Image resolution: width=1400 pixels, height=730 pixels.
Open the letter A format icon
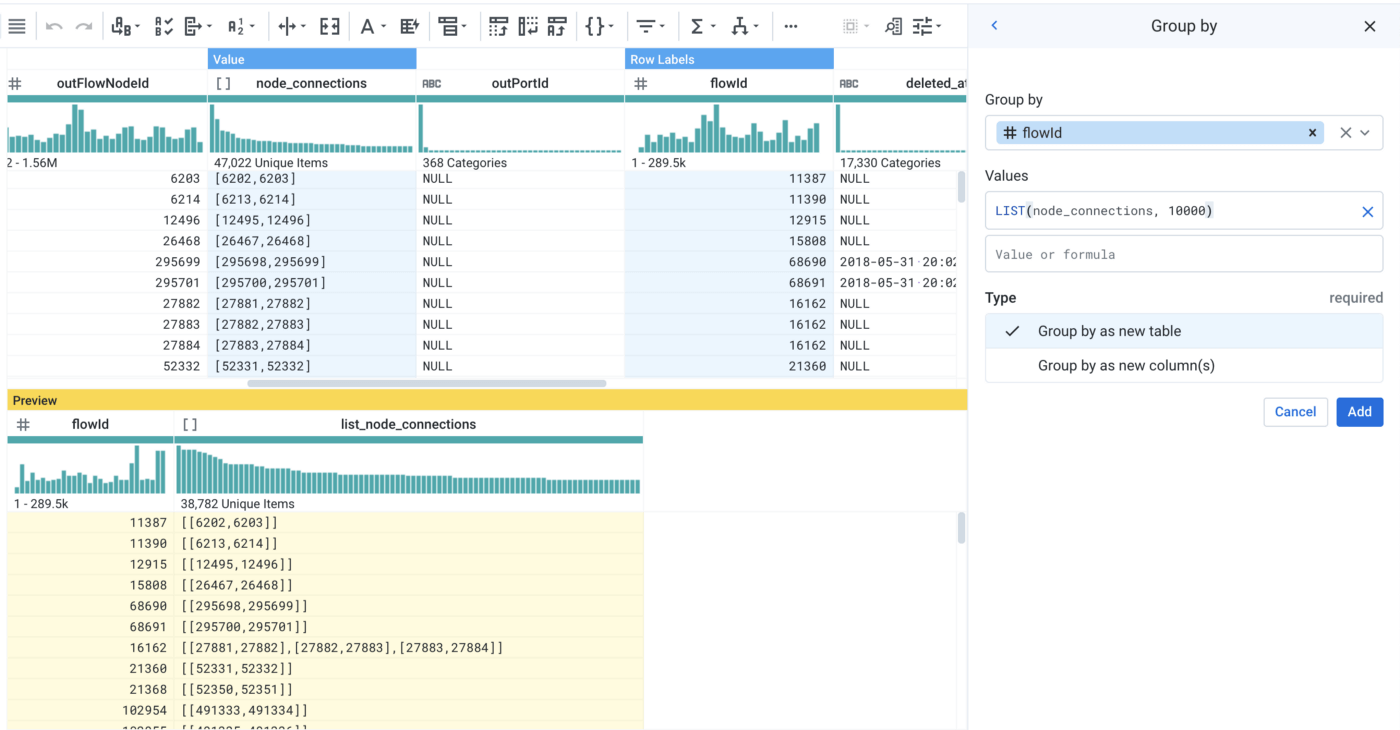click(x=373, y=27)
